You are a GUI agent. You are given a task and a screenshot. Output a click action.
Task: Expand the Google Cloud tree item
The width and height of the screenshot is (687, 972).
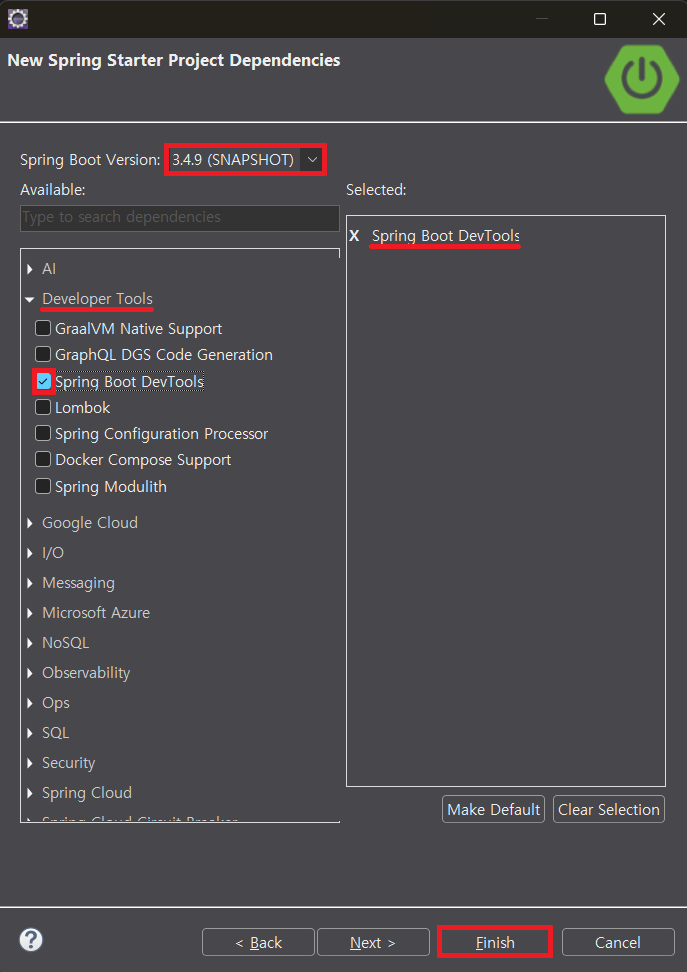pyautogui.click(x=30, y=523)
